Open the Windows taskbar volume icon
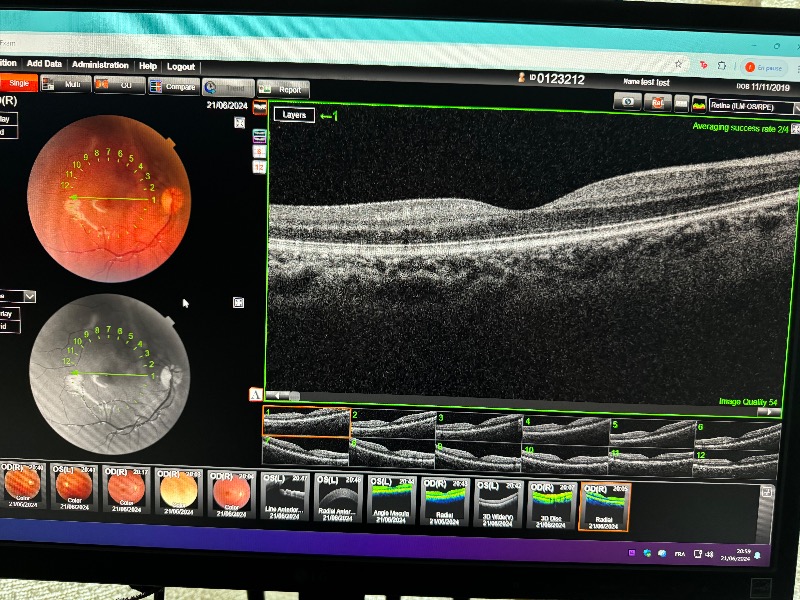The height and width of the screenshot is (600, 800). coord(709,554)
